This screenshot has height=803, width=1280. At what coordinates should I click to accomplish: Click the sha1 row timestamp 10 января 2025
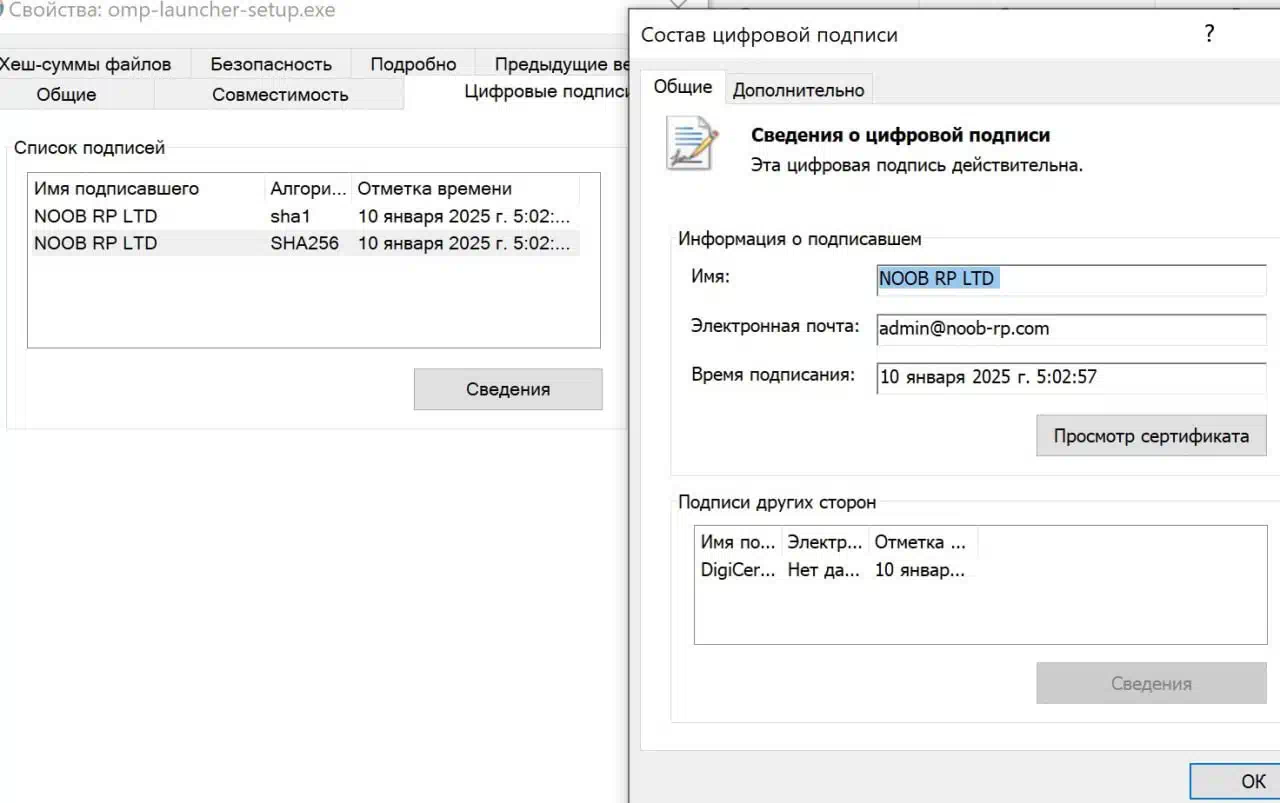click(x=464, y=216)
